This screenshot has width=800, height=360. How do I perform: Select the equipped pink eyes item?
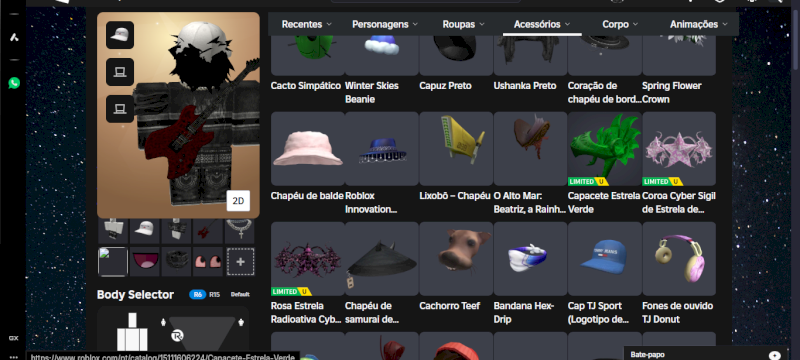coord(208,262)
